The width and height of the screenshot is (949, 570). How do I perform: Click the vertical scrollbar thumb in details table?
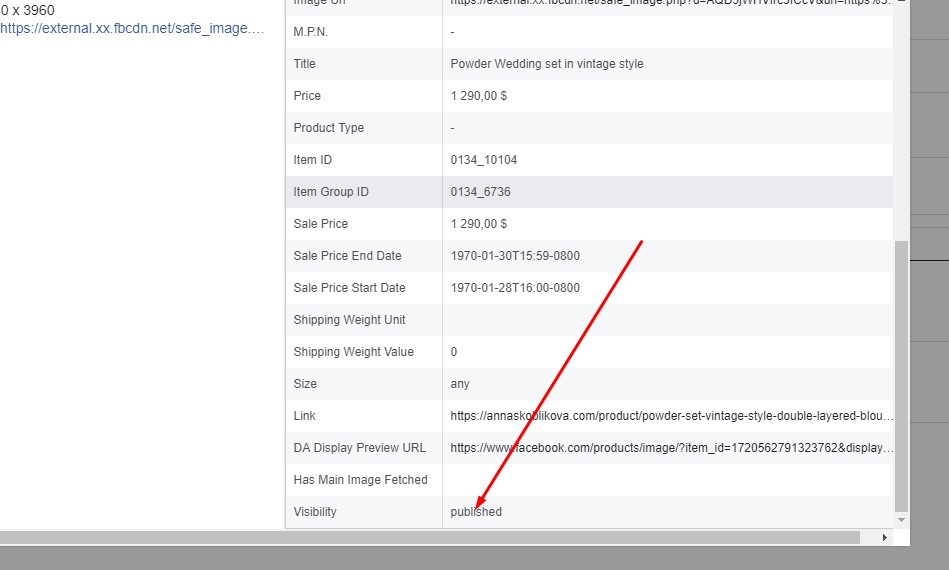click(x=901, y=376)
